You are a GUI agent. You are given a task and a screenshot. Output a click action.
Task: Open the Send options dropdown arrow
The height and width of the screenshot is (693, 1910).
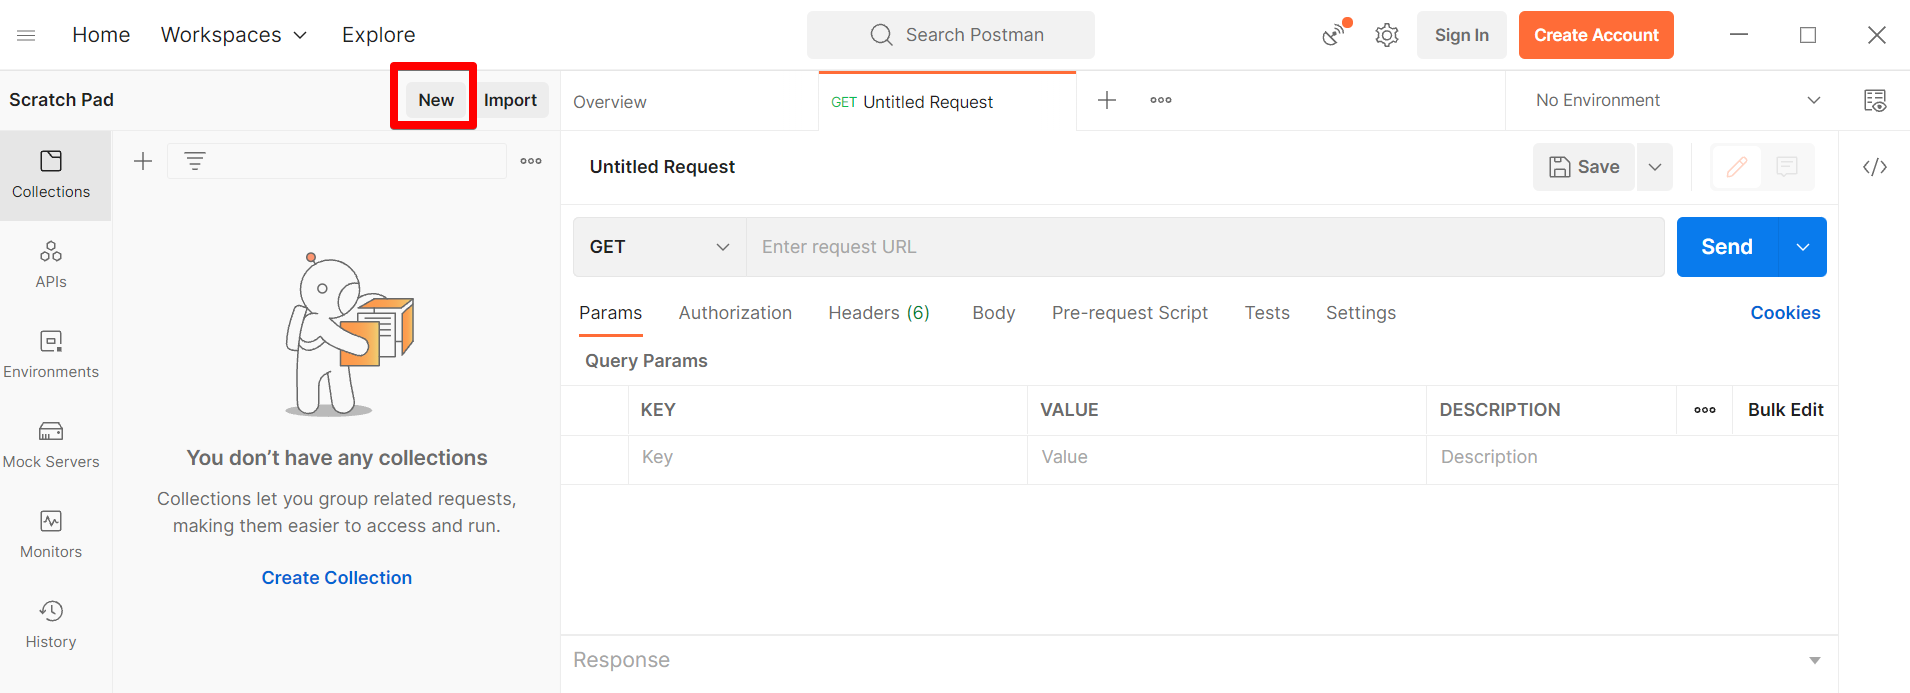coord(1803,247)
